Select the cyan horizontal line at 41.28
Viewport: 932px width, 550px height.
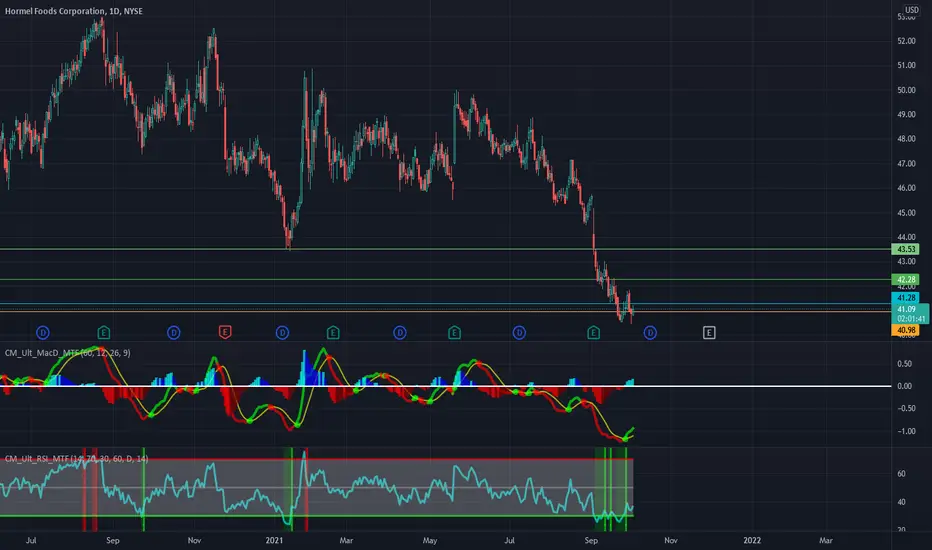(x=446, y=304)
